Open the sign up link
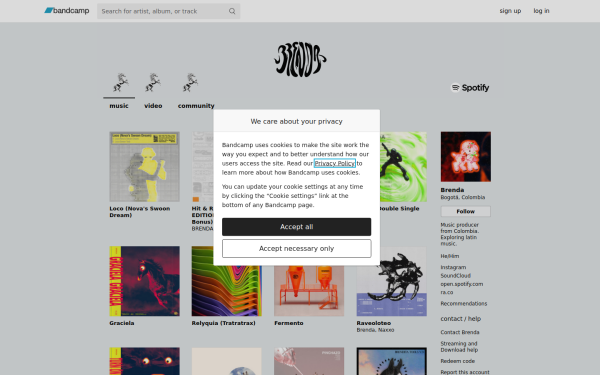The height and width of the screenshot is (375, 600). (x=510, y=11)
